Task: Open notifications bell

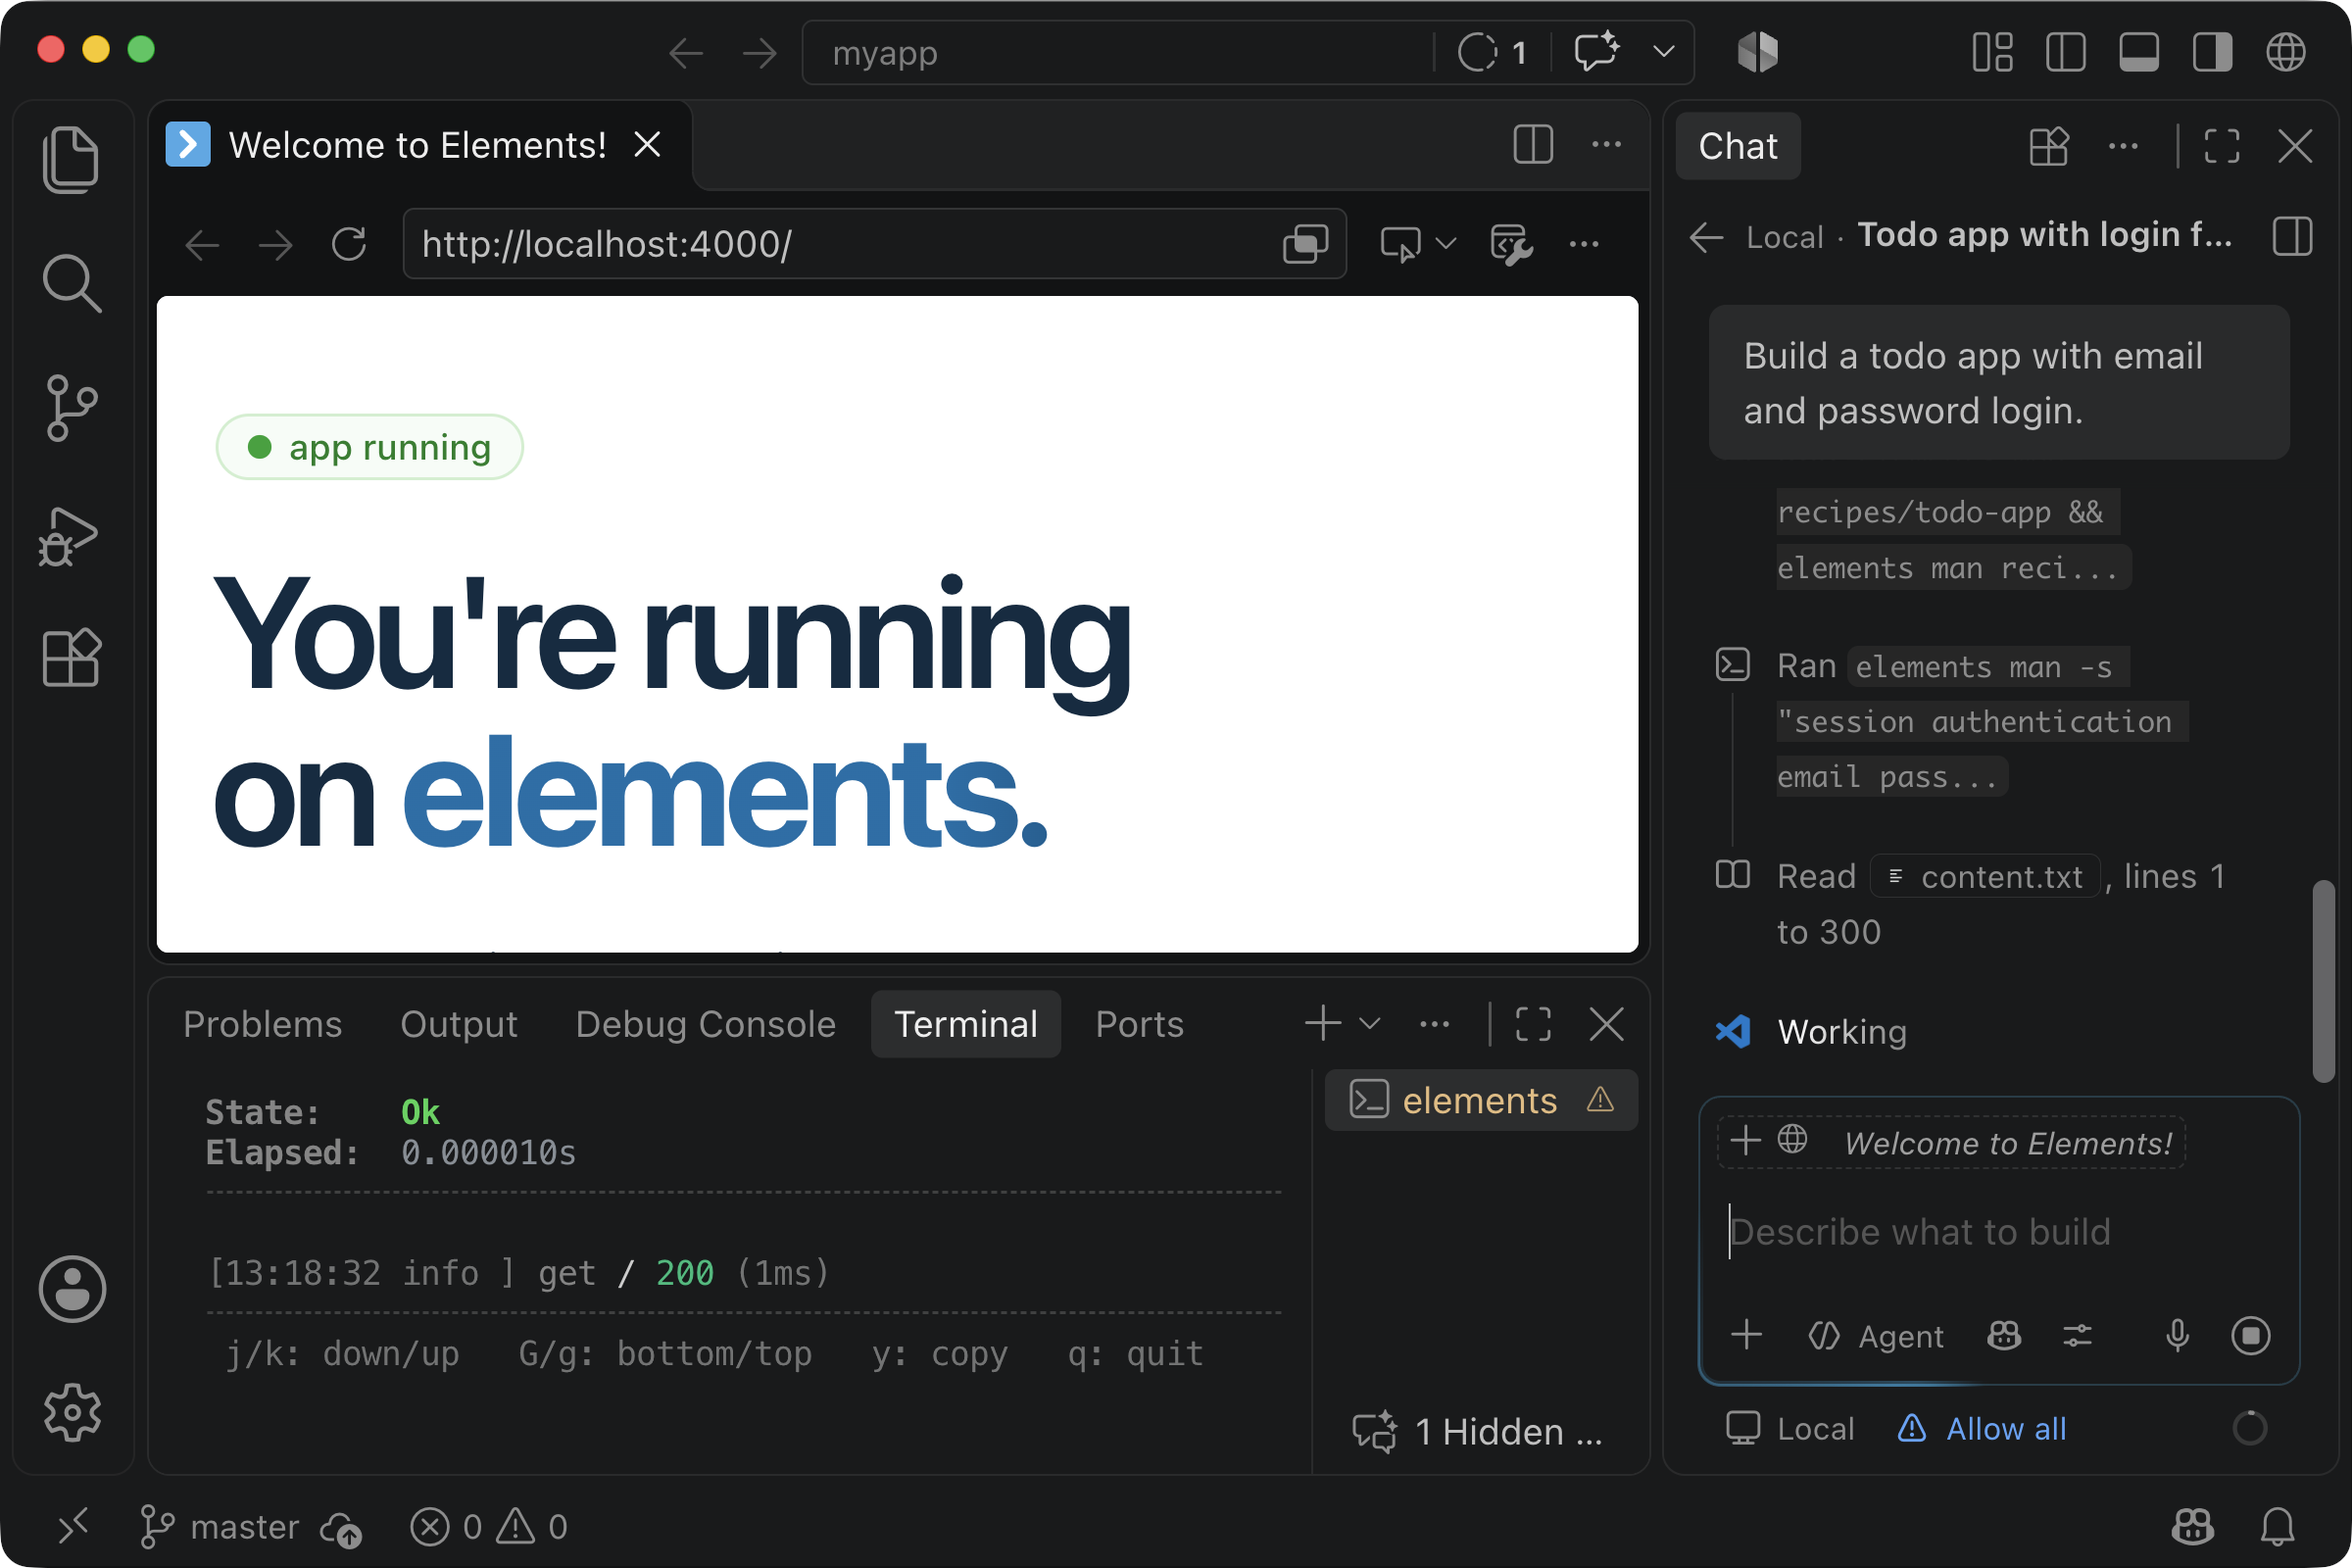Action: click(x=2277, y=1526)
